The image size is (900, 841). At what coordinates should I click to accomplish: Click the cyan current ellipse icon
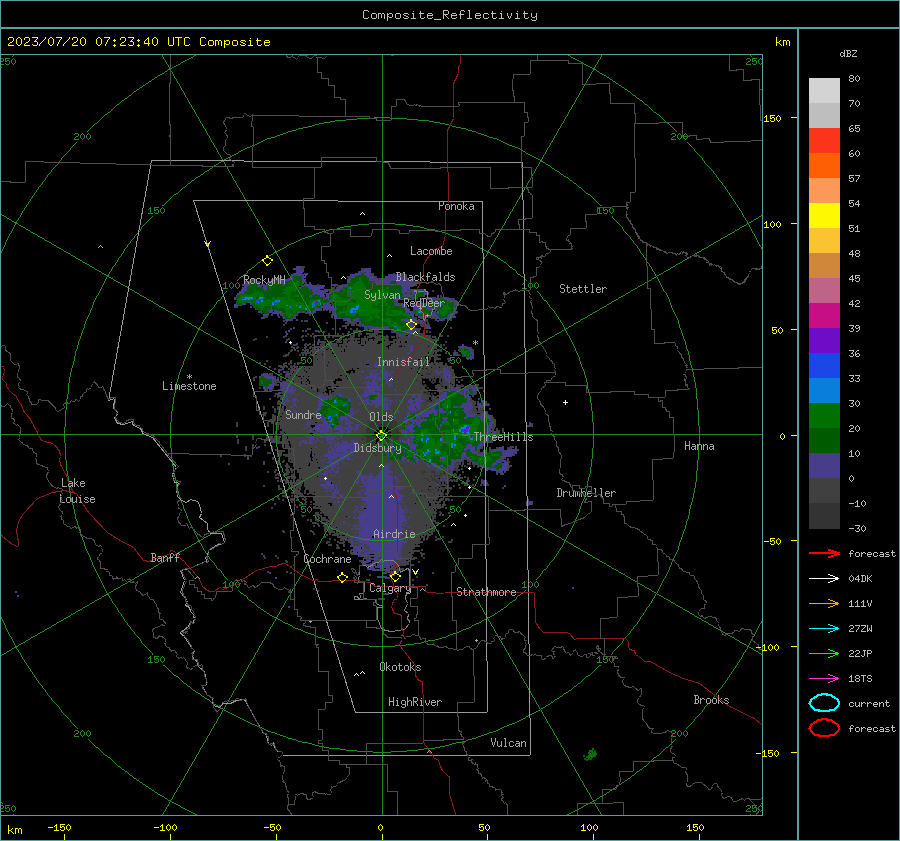coord(824,703)
